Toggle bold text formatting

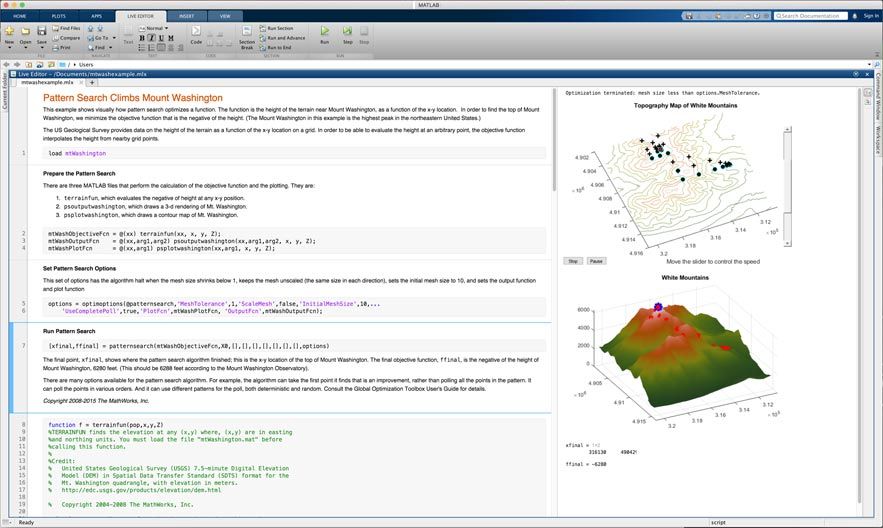click(143, 38)
